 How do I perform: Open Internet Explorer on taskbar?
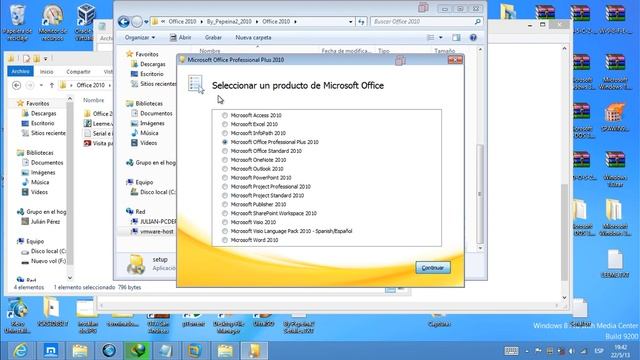(x=20, y=350)
